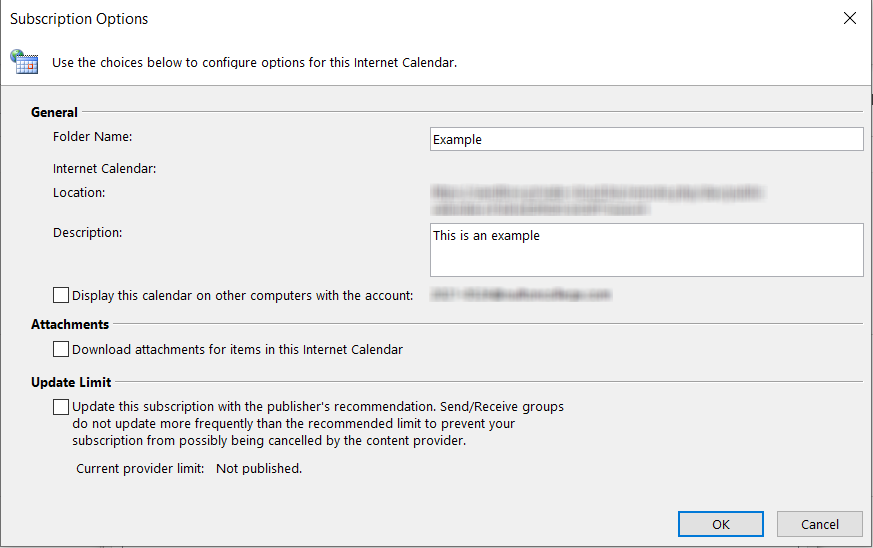Dismiss the dialog with Cancel
873x548 pixels.
tap(820, 524)
